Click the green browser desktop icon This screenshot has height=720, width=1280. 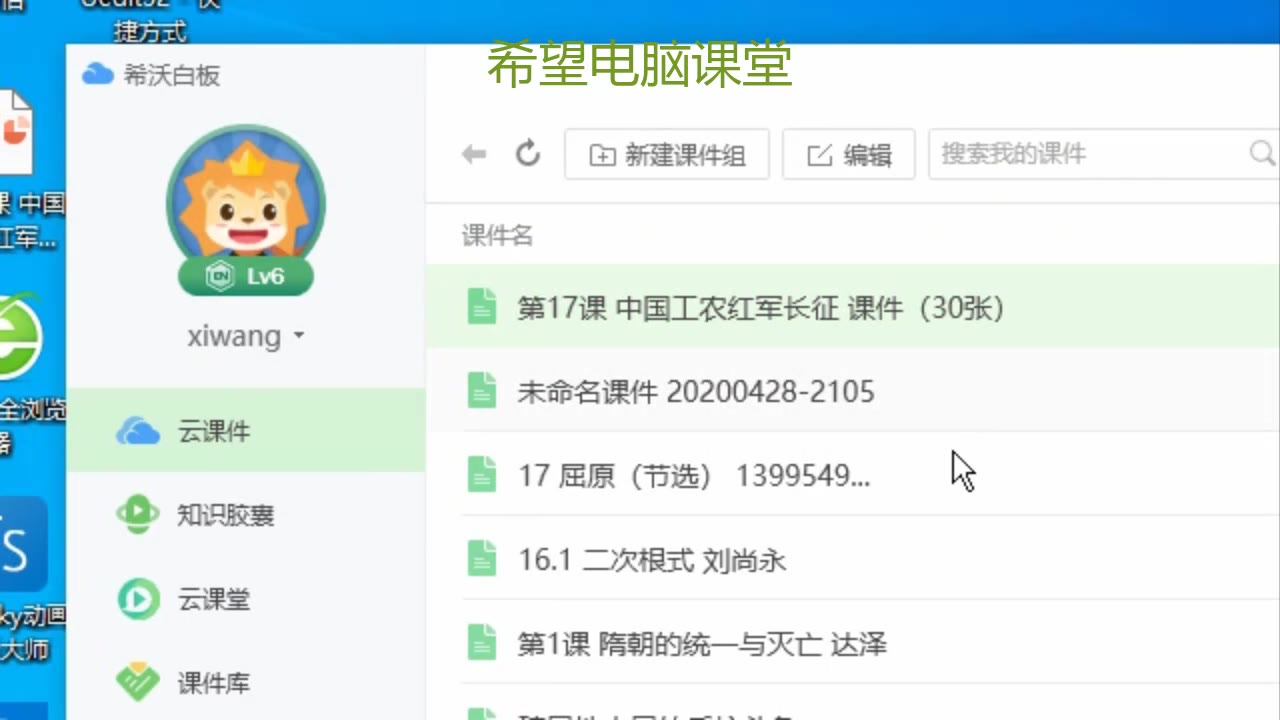point(19,337)
